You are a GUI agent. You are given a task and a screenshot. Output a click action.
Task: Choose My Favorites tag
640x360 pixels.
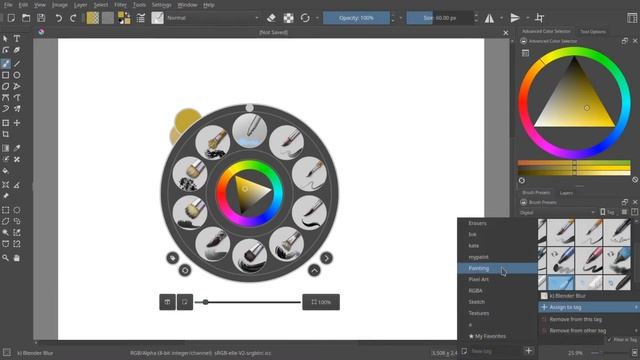(x=497, y=336)
